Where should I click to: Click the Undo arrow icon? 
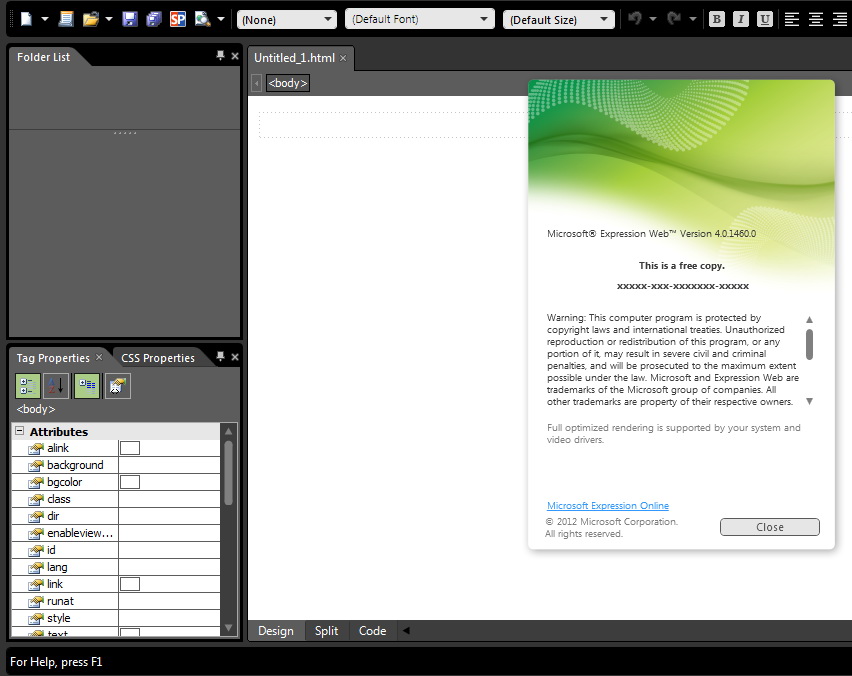click(633, 19)
